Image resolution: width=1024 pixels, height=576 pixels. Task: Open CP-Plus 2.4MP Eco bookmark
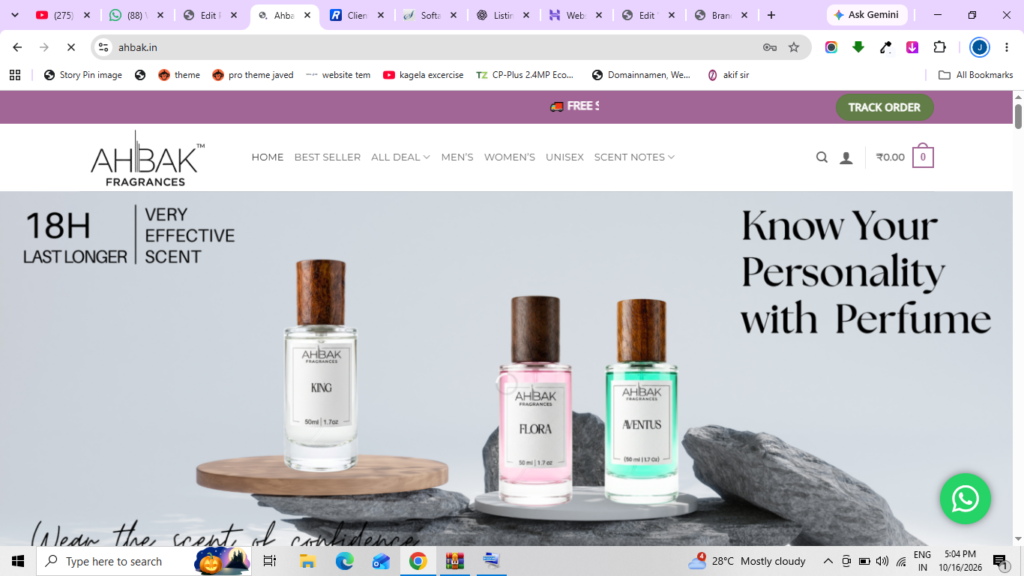click(525, 75)
